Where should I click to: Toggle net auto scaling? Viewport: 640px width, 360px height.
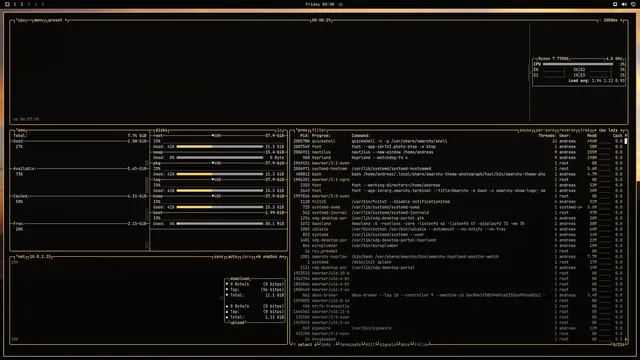click(232, 257)
